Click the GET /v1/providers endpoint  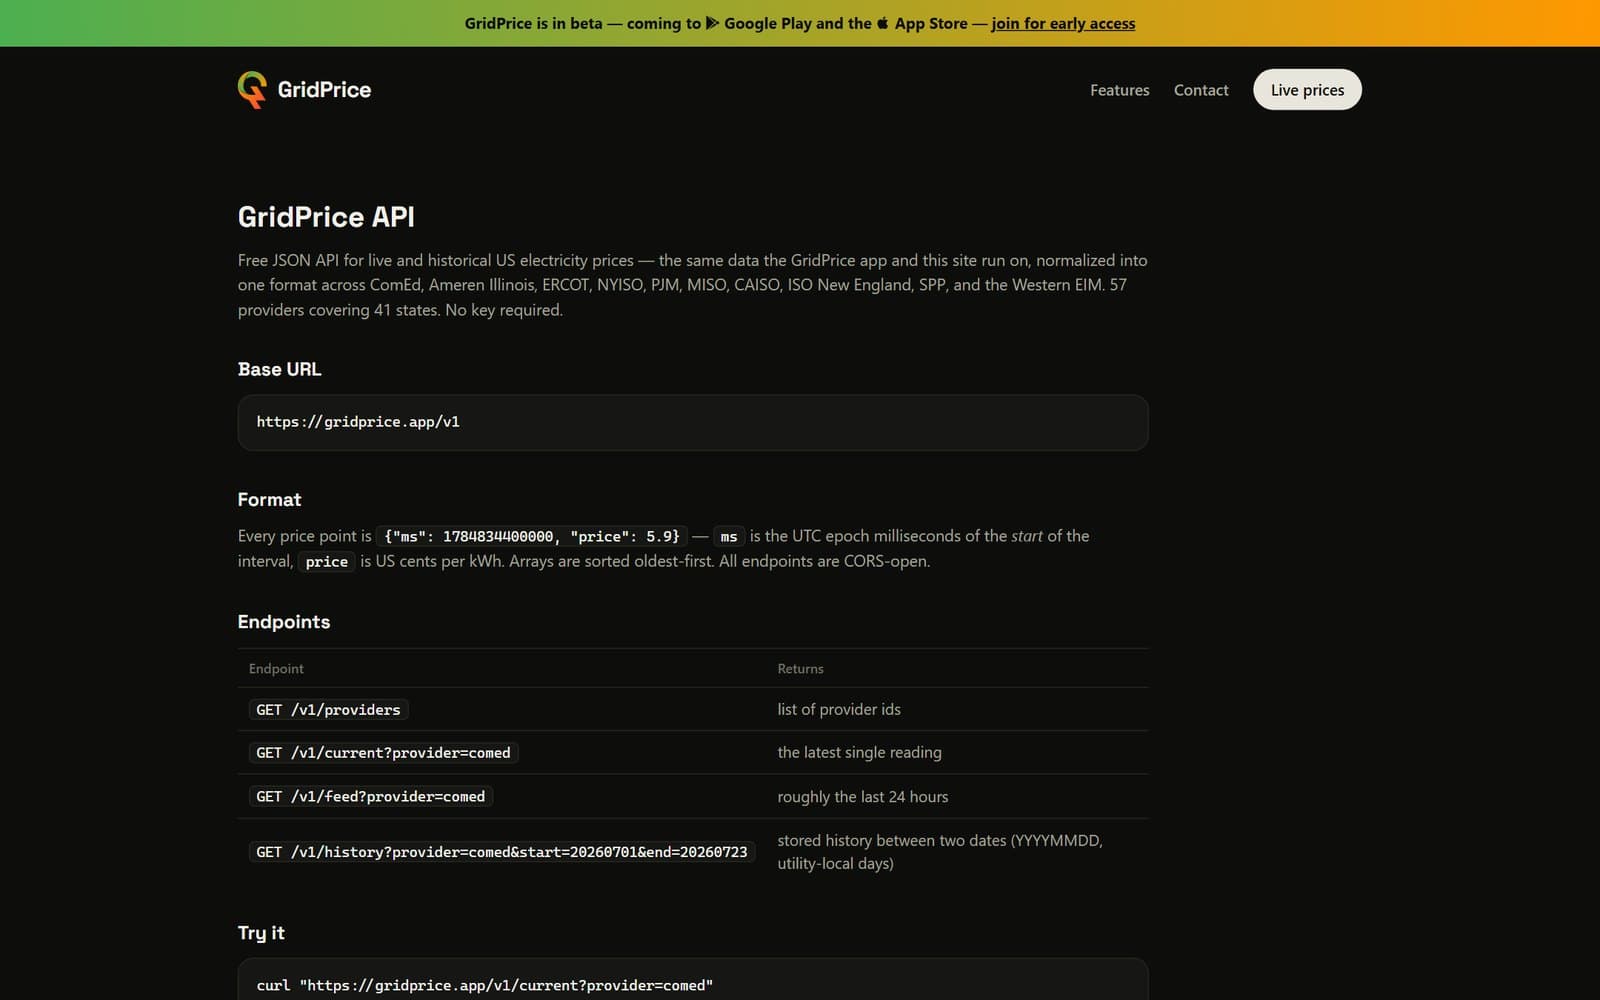328,710
